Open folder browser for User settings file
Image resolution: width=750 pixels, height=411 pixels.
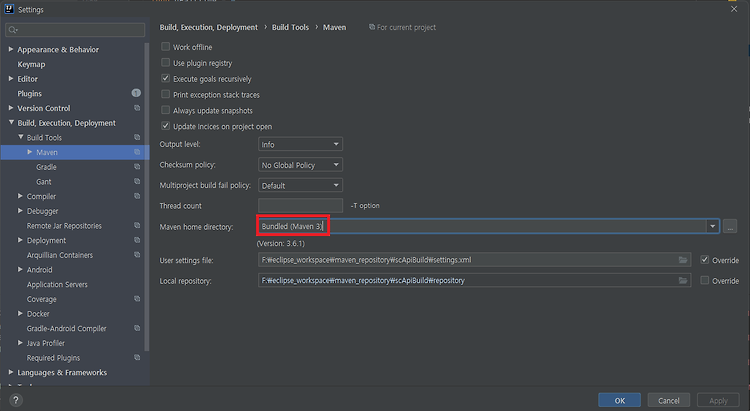tap(683, 260)
